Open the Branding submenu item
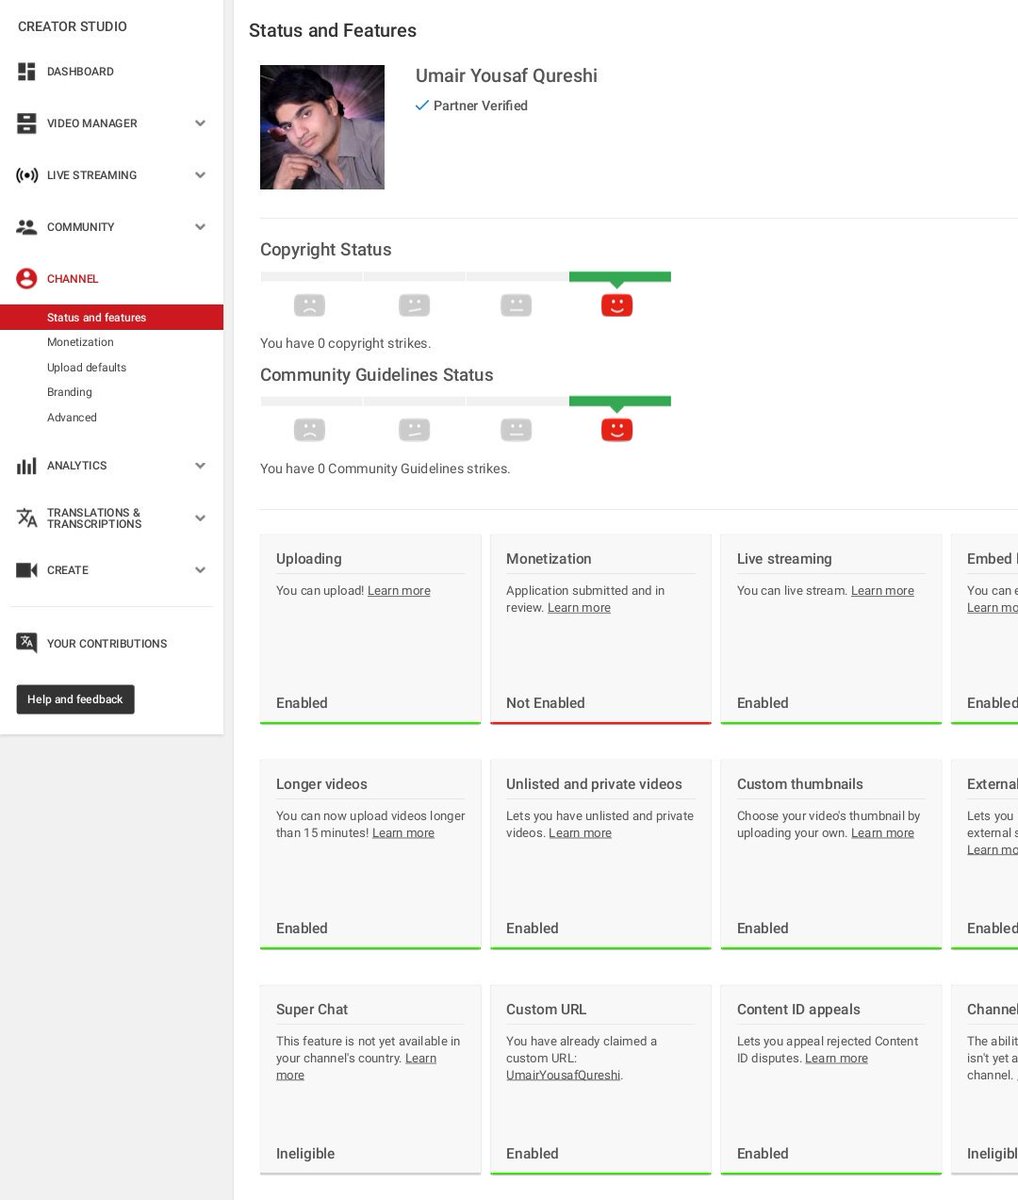Viewport: 1018px width, 1200px height. pyautogui.click(x=69, y=392)
